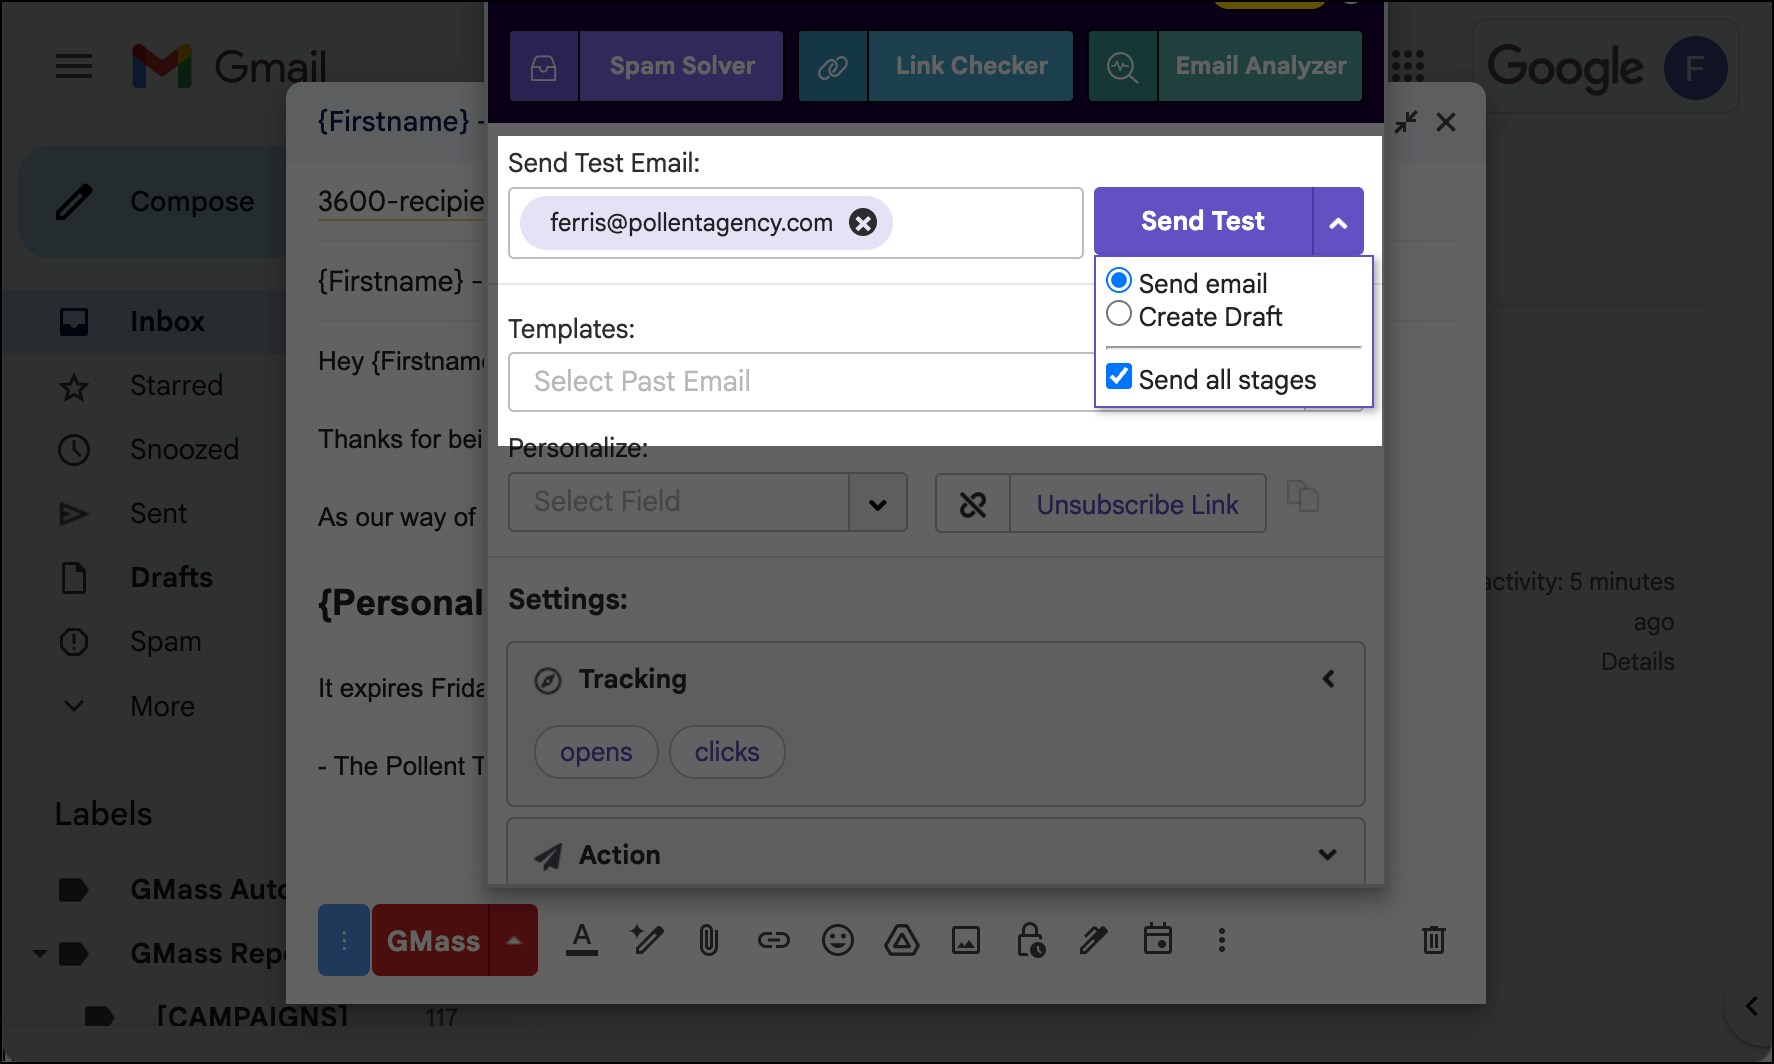This screenshot has height=1064, width=1774.
Task: Open GMass settings arrow next to GMass button
Action: pyautogui.click(x=514, y=940)
